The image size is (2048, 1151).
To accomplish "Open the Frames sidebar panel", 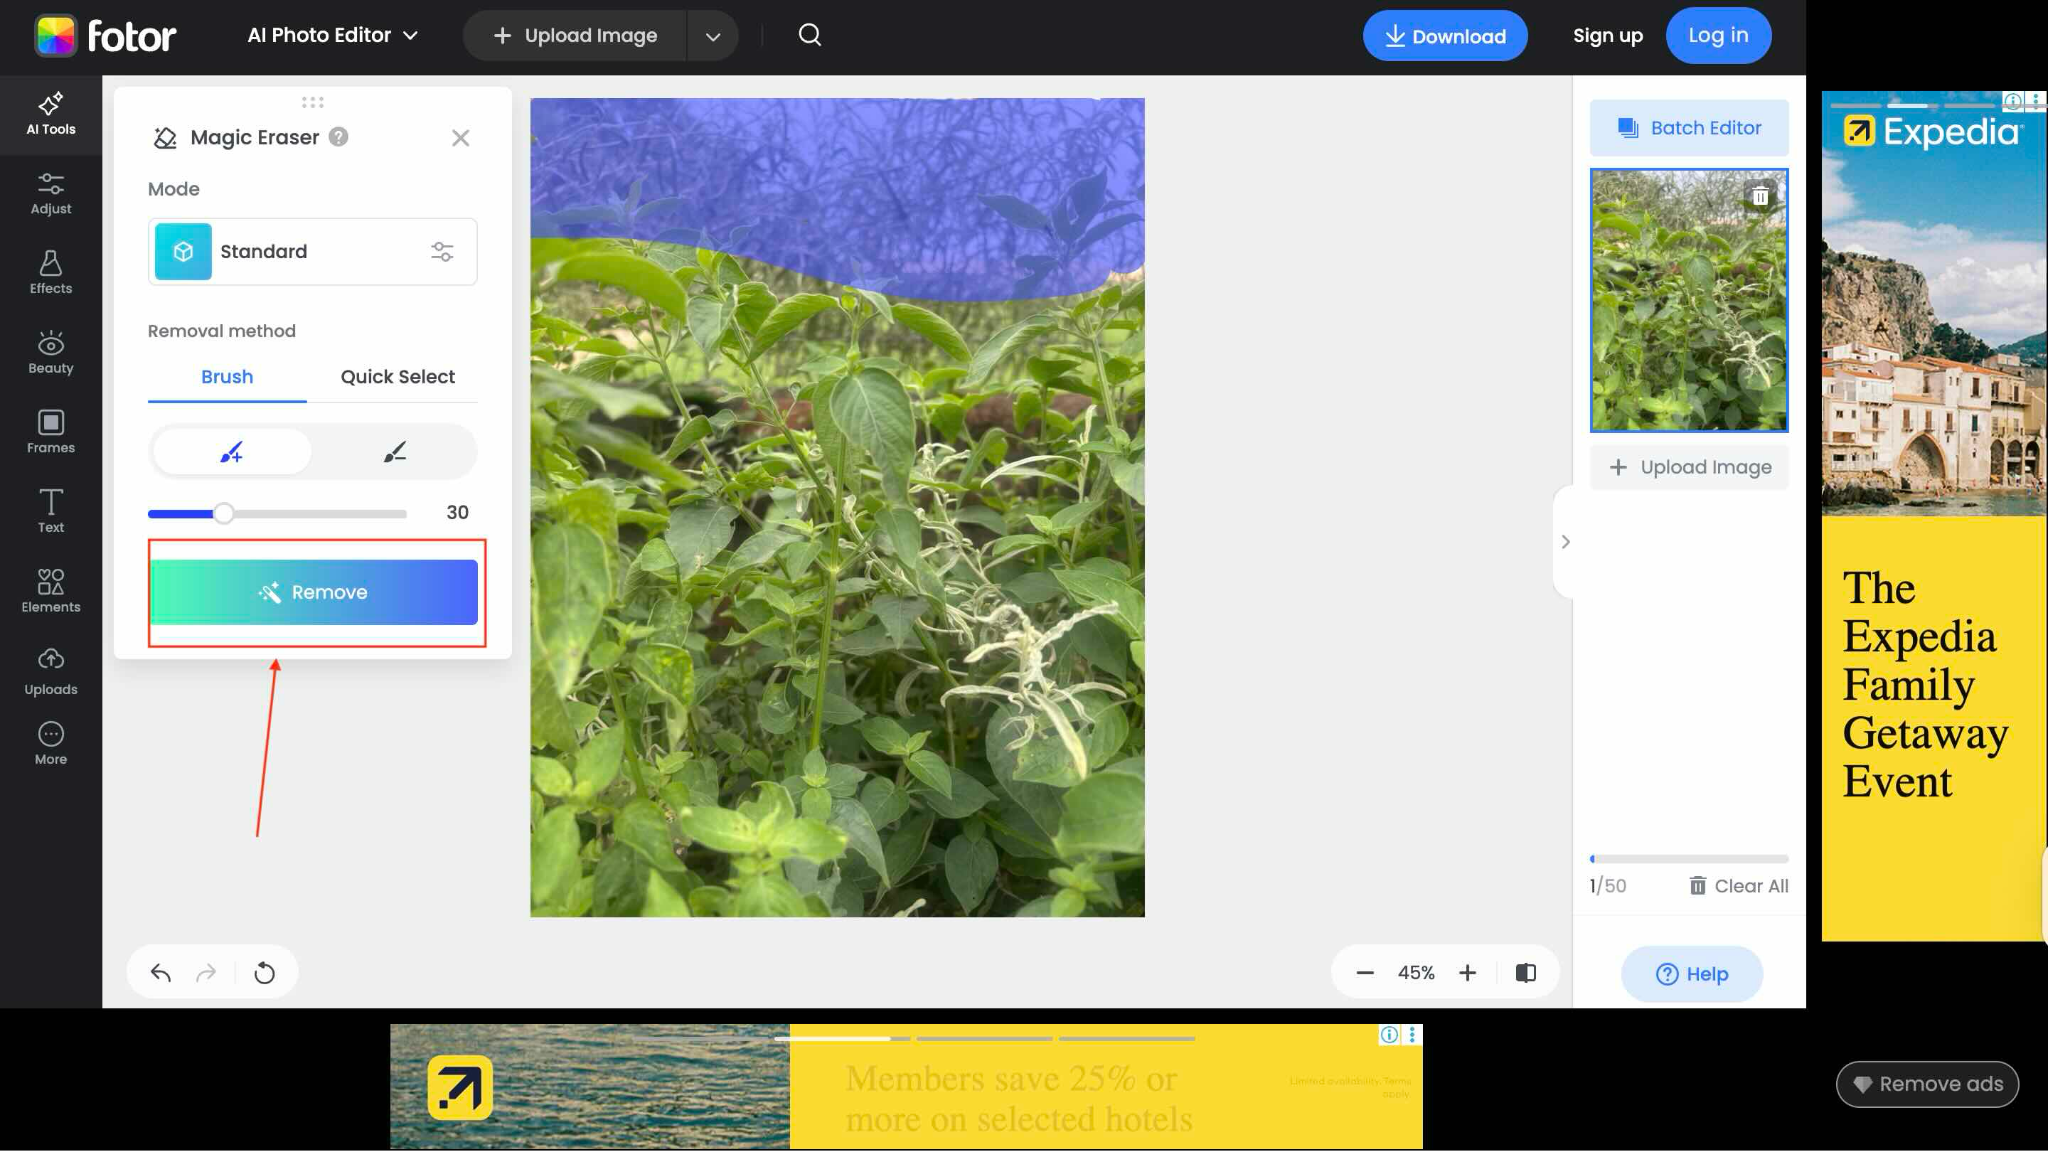I will (50, 432).
